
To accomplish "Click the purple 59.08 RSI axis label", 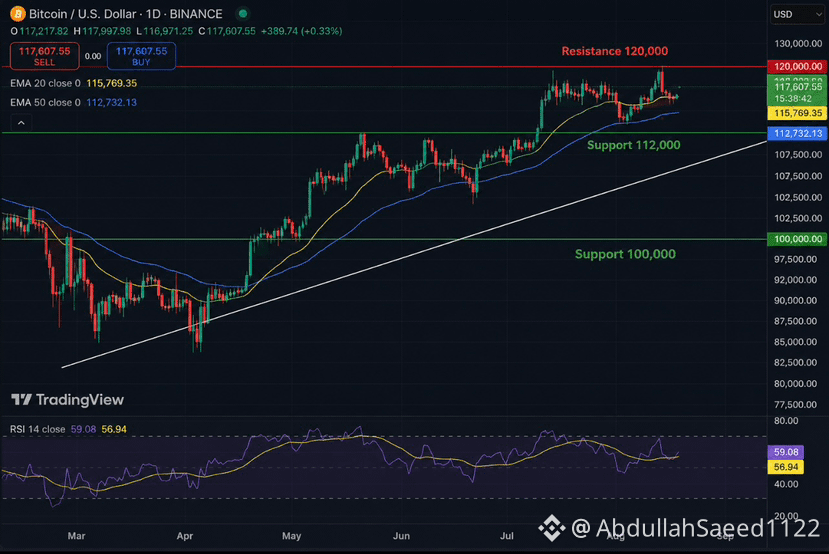I will click(x=786, y=452).
